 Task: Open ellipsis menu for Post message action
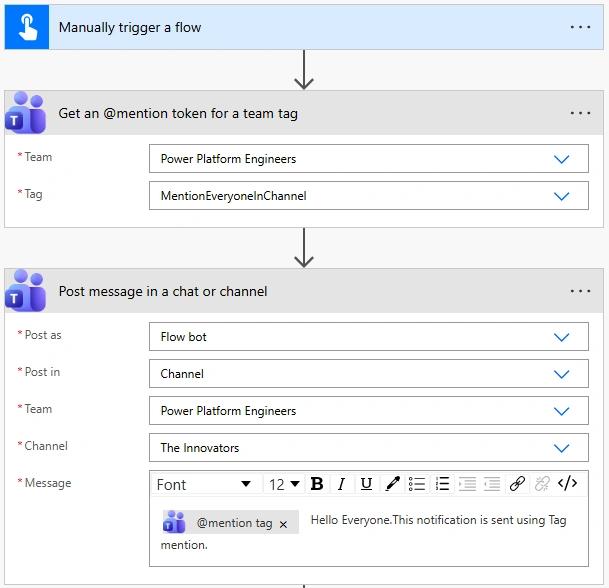[x=580, y=291]
